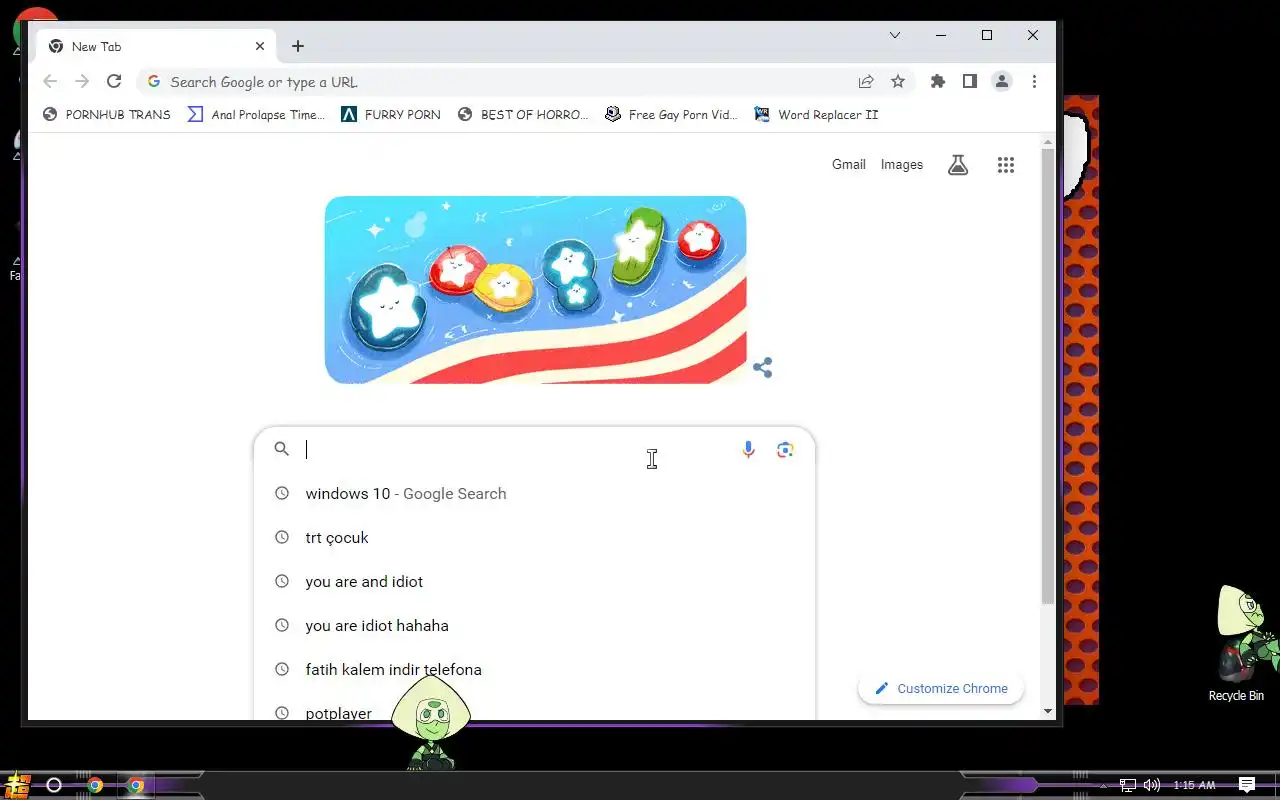Choose the "potplayer" suggestion
This screenshot has height=800, width=1280.
click(534, 707)
